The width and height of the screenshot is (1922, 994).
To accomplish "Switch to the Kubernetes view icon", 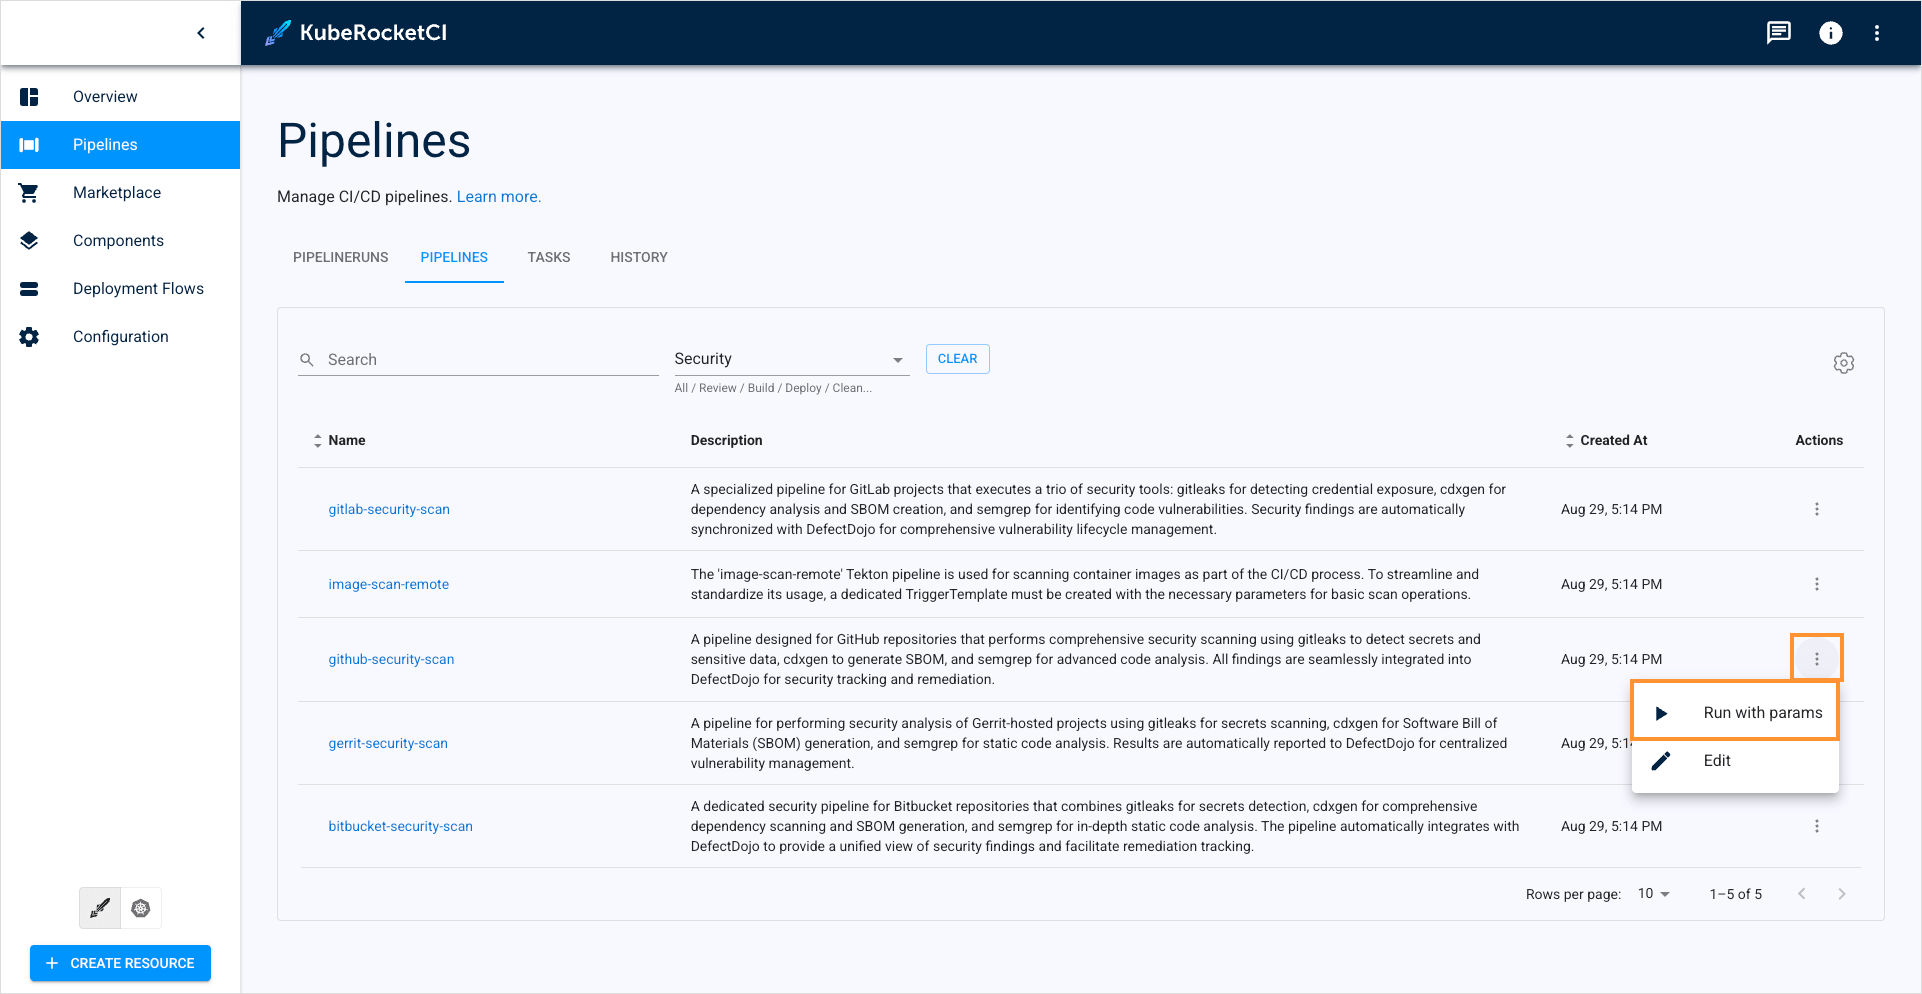I will [x=141, y=908].
